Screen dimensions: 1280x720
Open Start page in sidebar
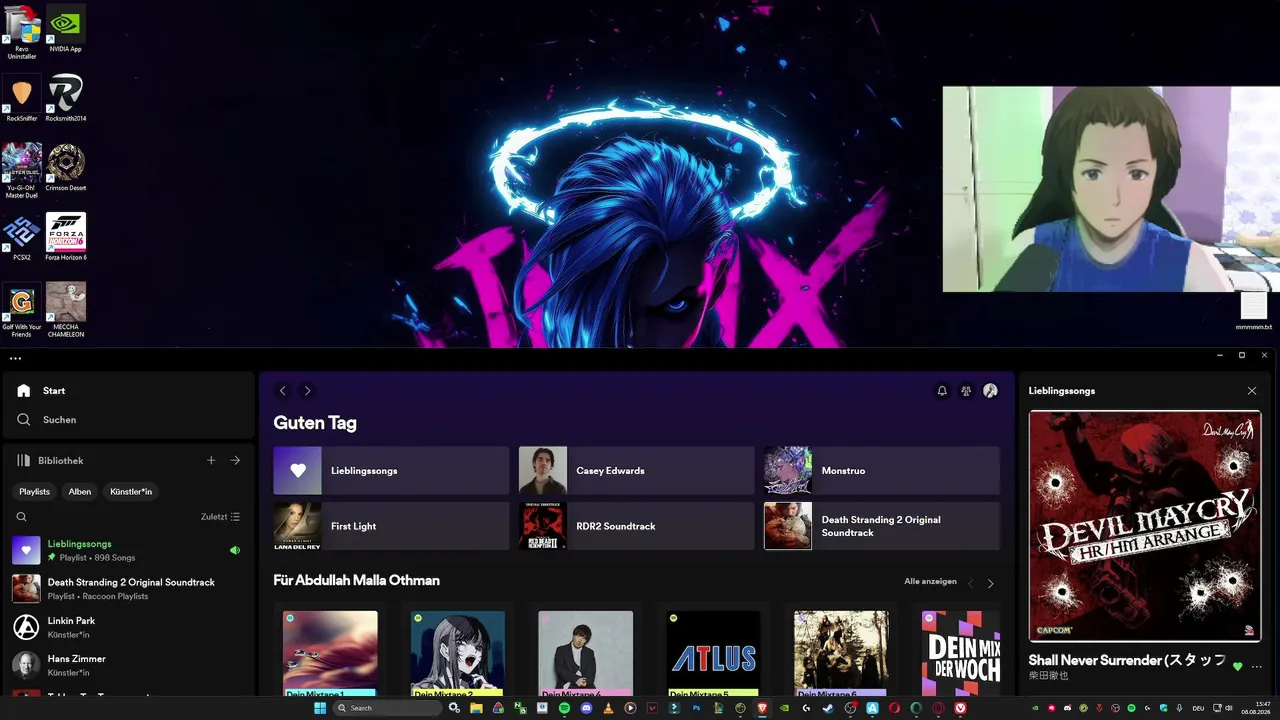coord(54,391)
